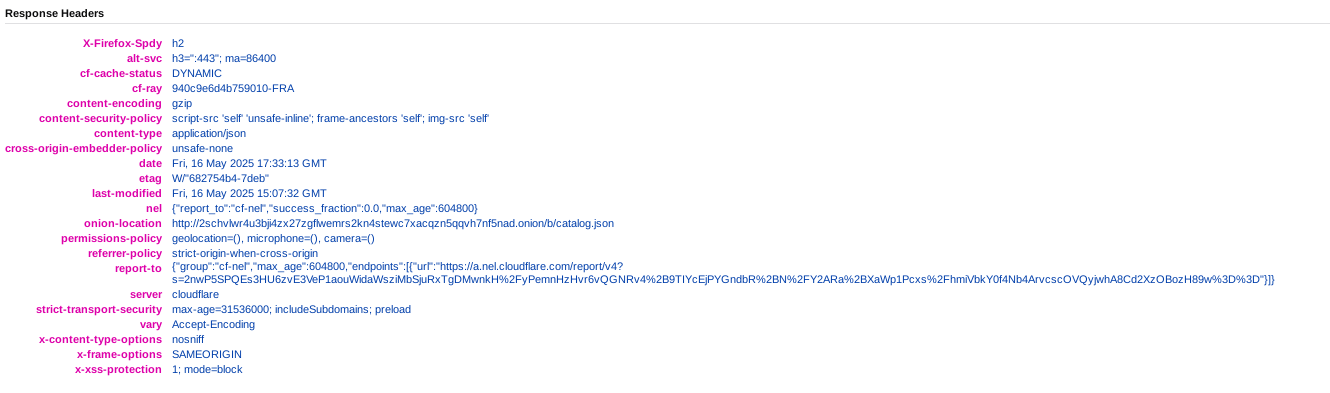Select the cf-cache-status DYNAMIC value
Image resolution: width=1330 pixels, height=393 pixels.
click(197, 73)
